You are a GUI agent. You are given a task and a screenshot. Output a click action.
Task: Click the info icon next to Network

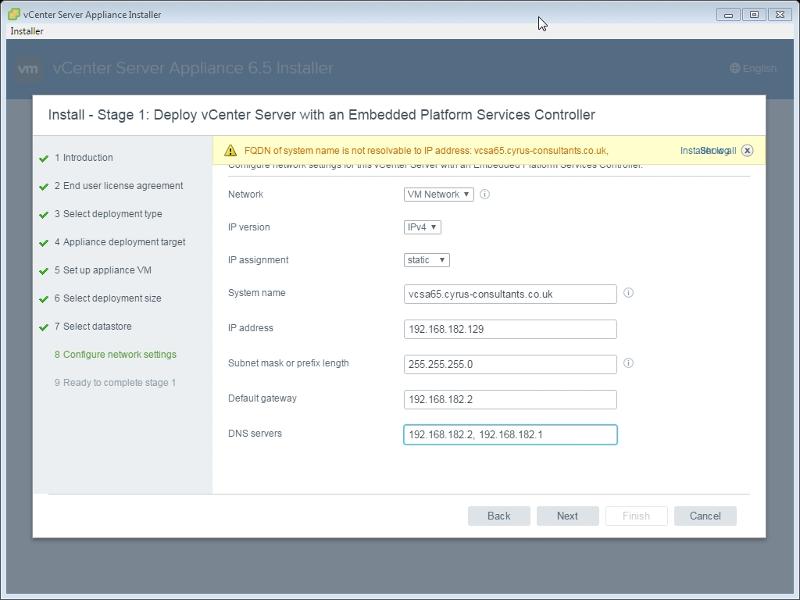tap(485, 194)
